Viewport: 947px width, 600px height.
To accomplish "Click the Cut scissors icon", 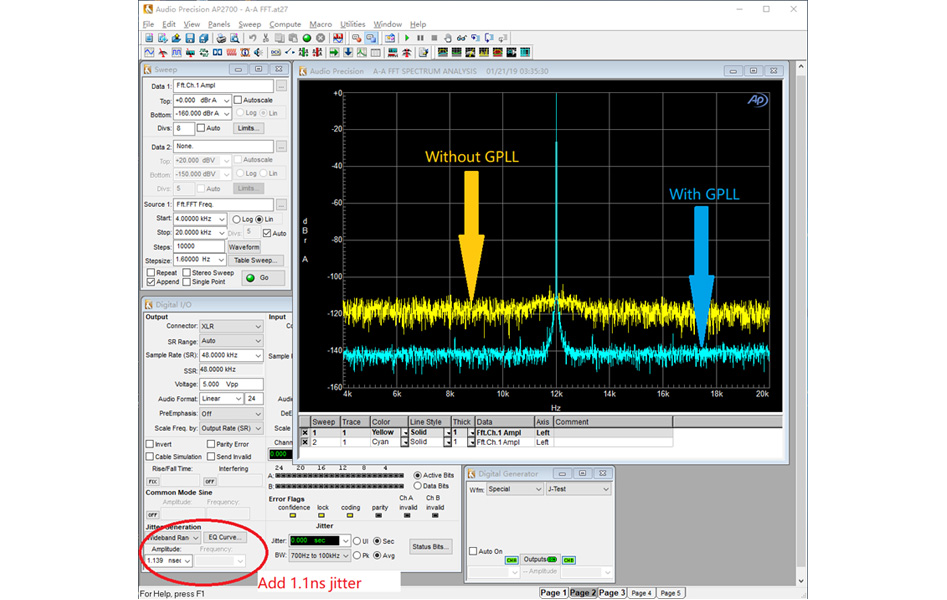I will click(x=265, y=38).
